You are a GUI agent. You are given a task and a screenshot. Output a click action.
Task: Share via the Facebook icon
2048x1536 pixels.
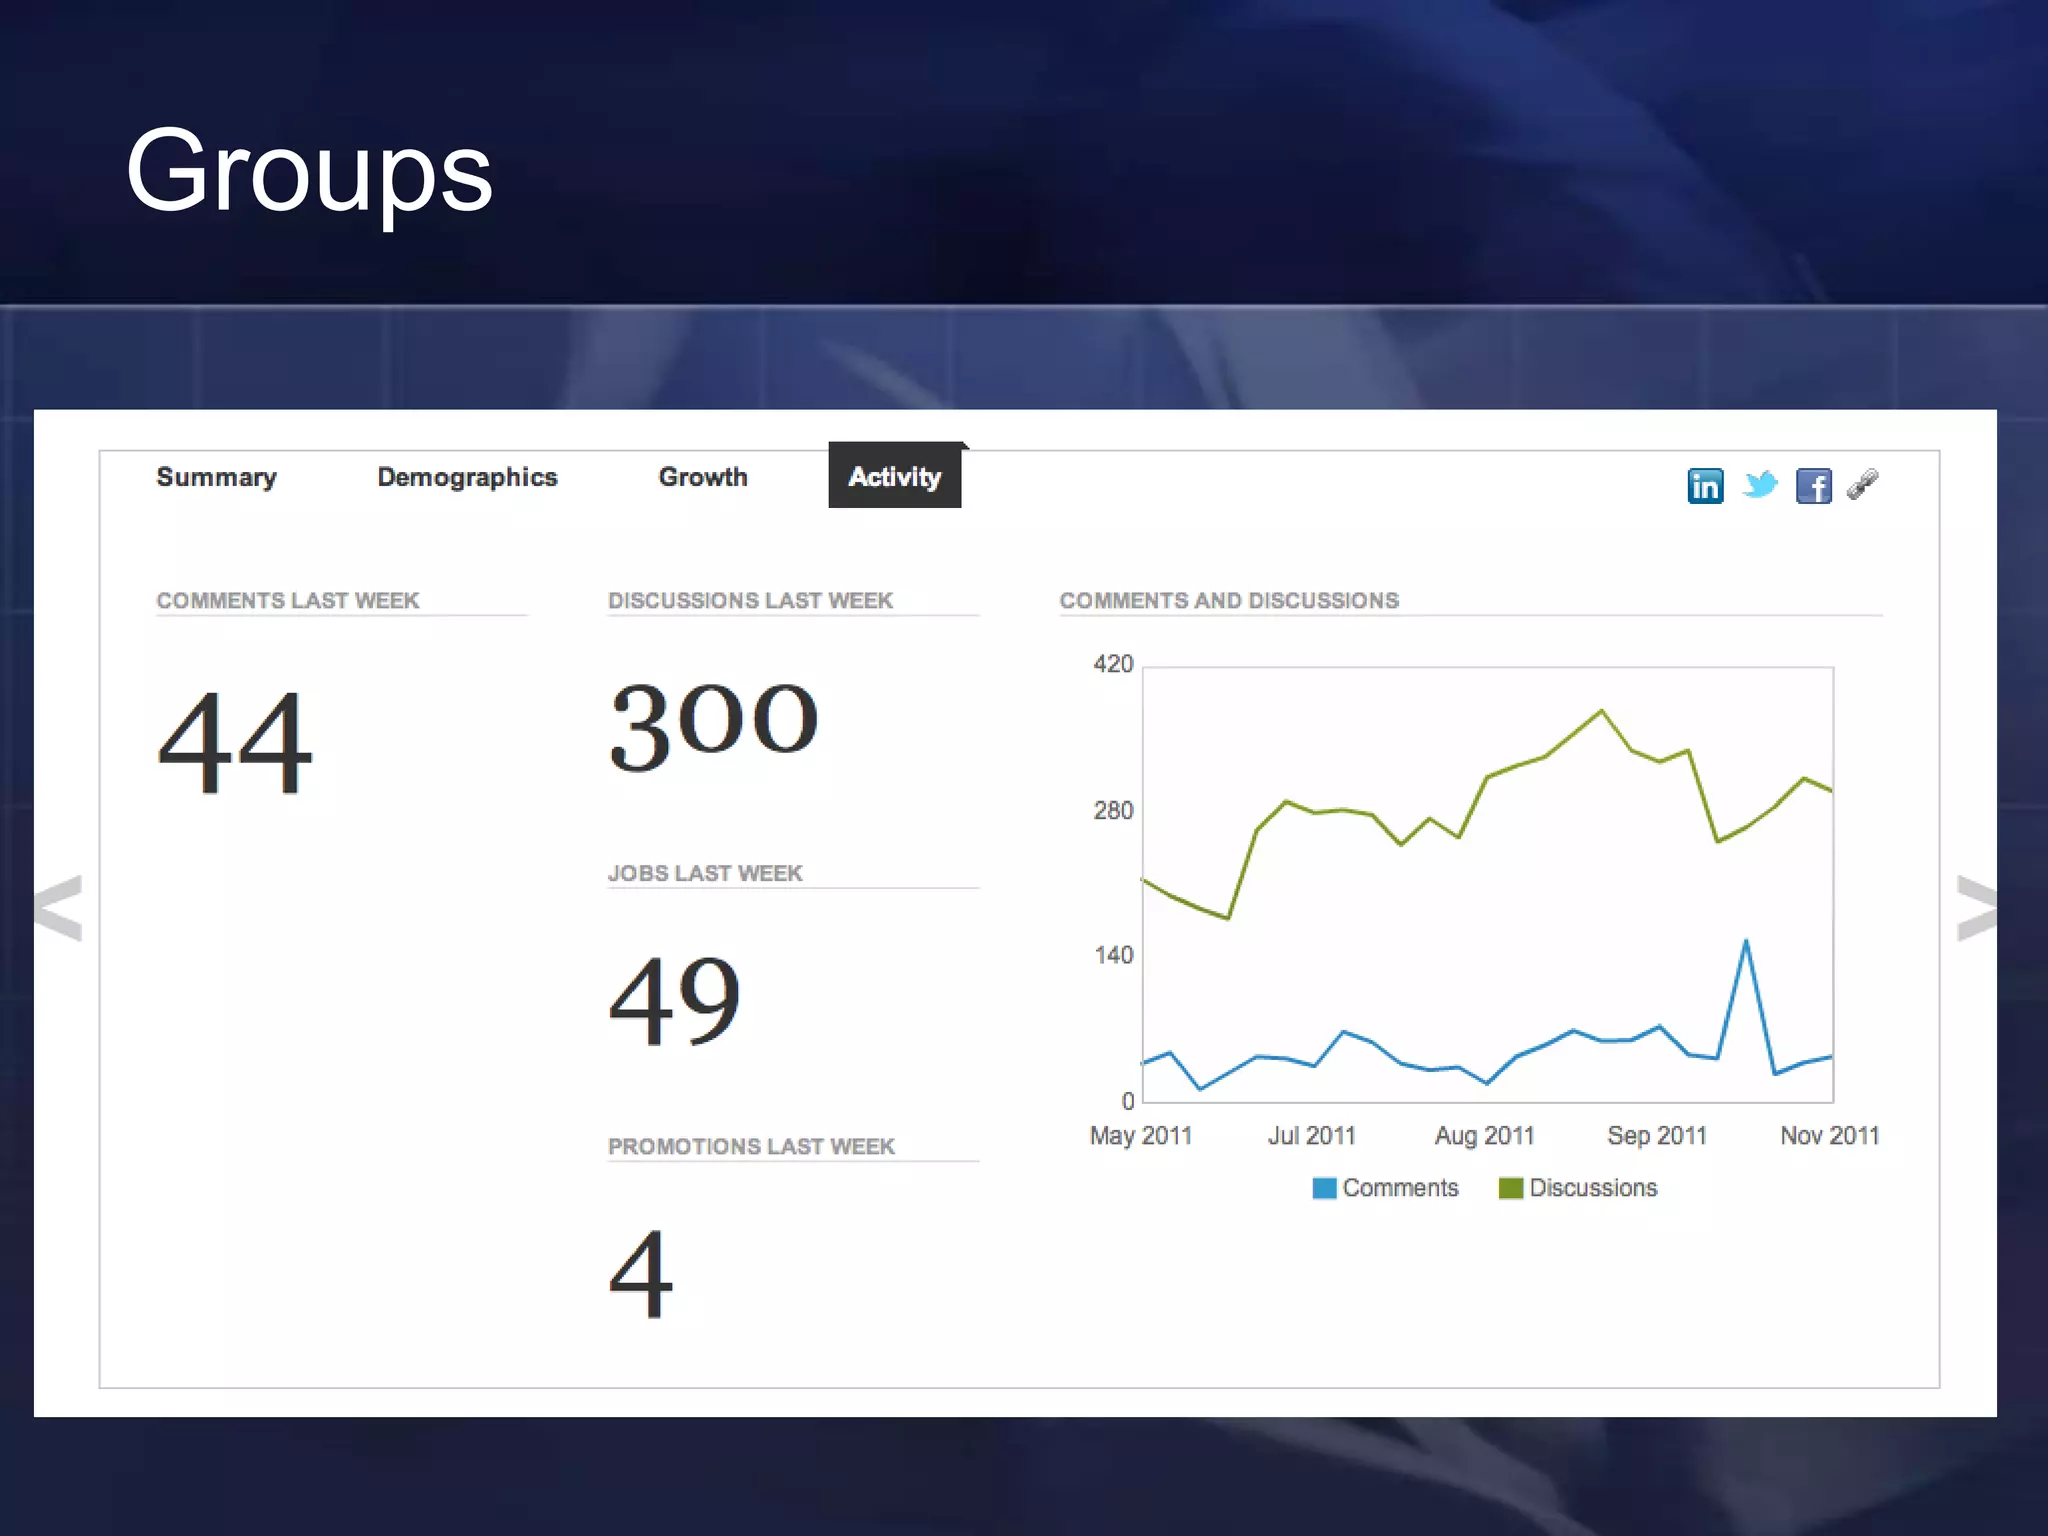click(1814, 486)
